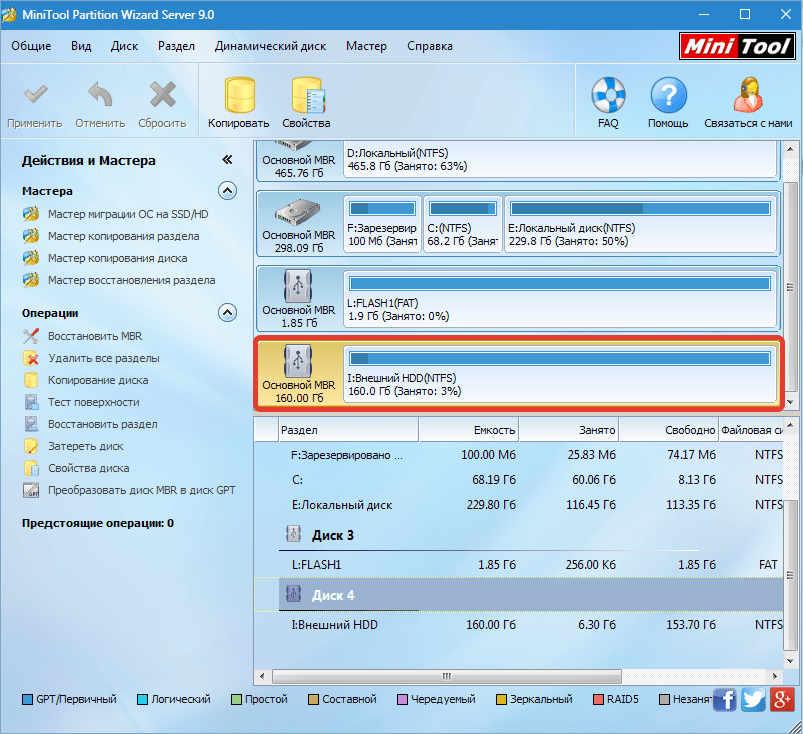Collapse the Мастера section

[227, 191]
